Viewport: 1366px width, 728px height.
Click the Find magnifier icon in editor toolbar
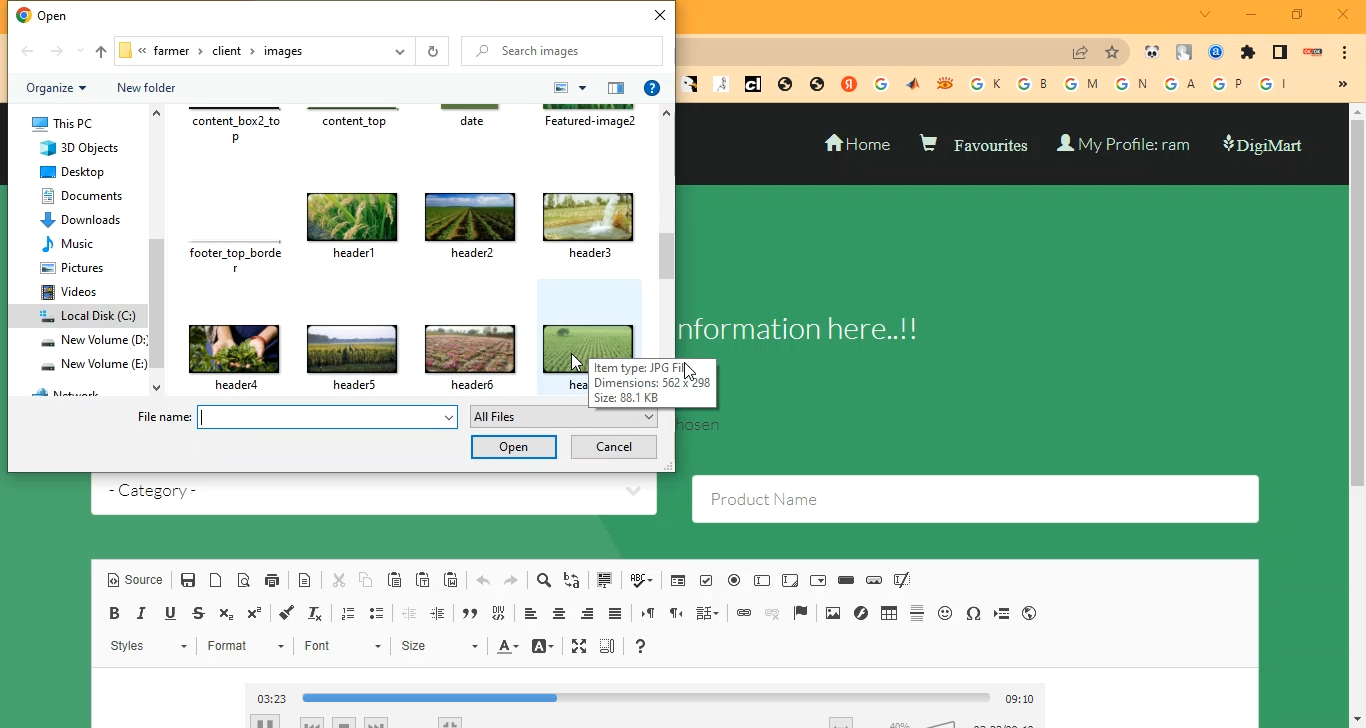coord(544,581)
